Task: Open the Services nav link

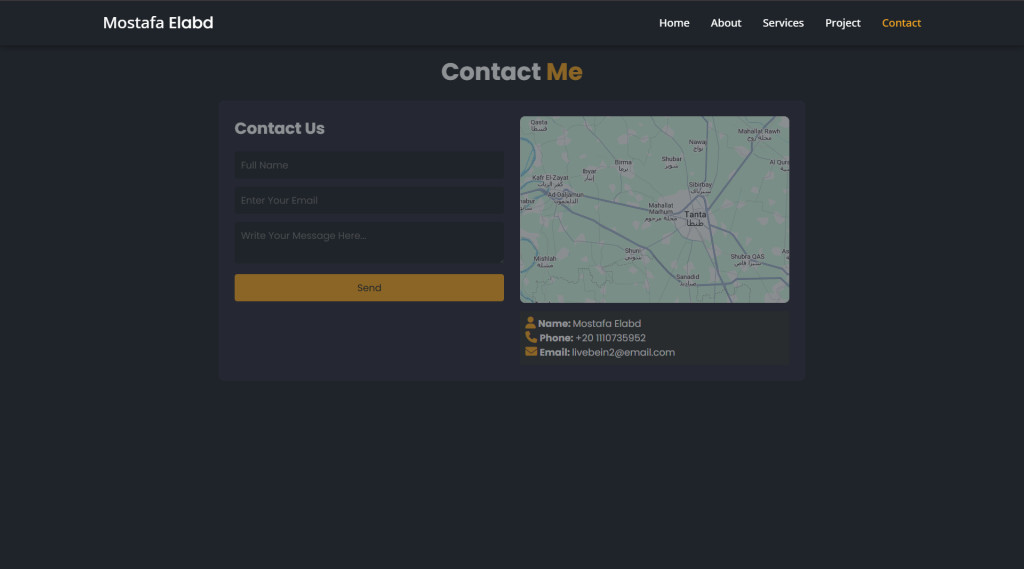Action: coord(783,23)
